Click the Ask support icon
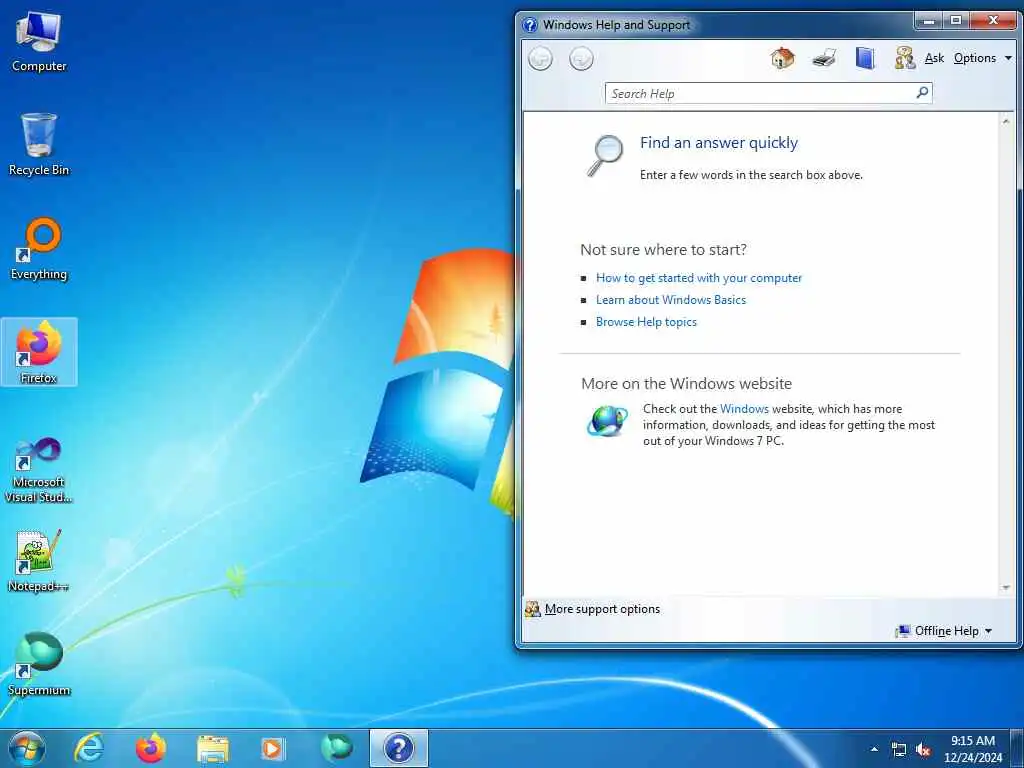Image resolution: width=1024 pixels, height=768 pixels. tap(905, 58)
